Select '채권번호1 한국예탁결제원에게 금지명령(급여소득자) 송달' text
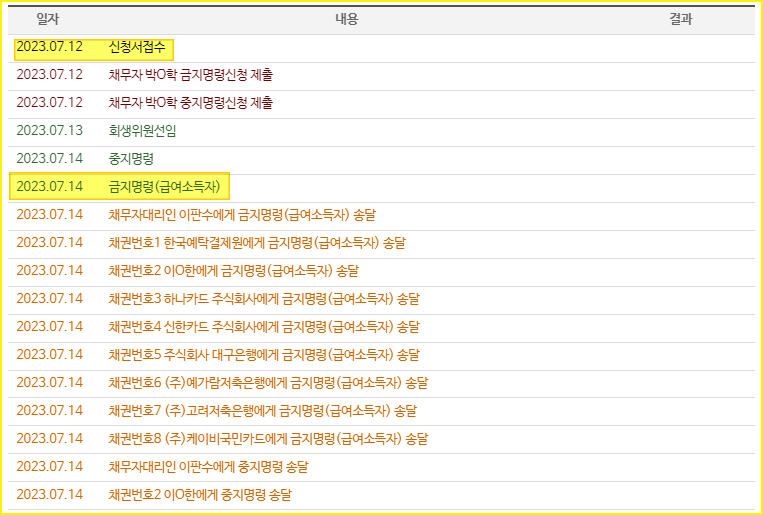763x515 pixels. 257,243
